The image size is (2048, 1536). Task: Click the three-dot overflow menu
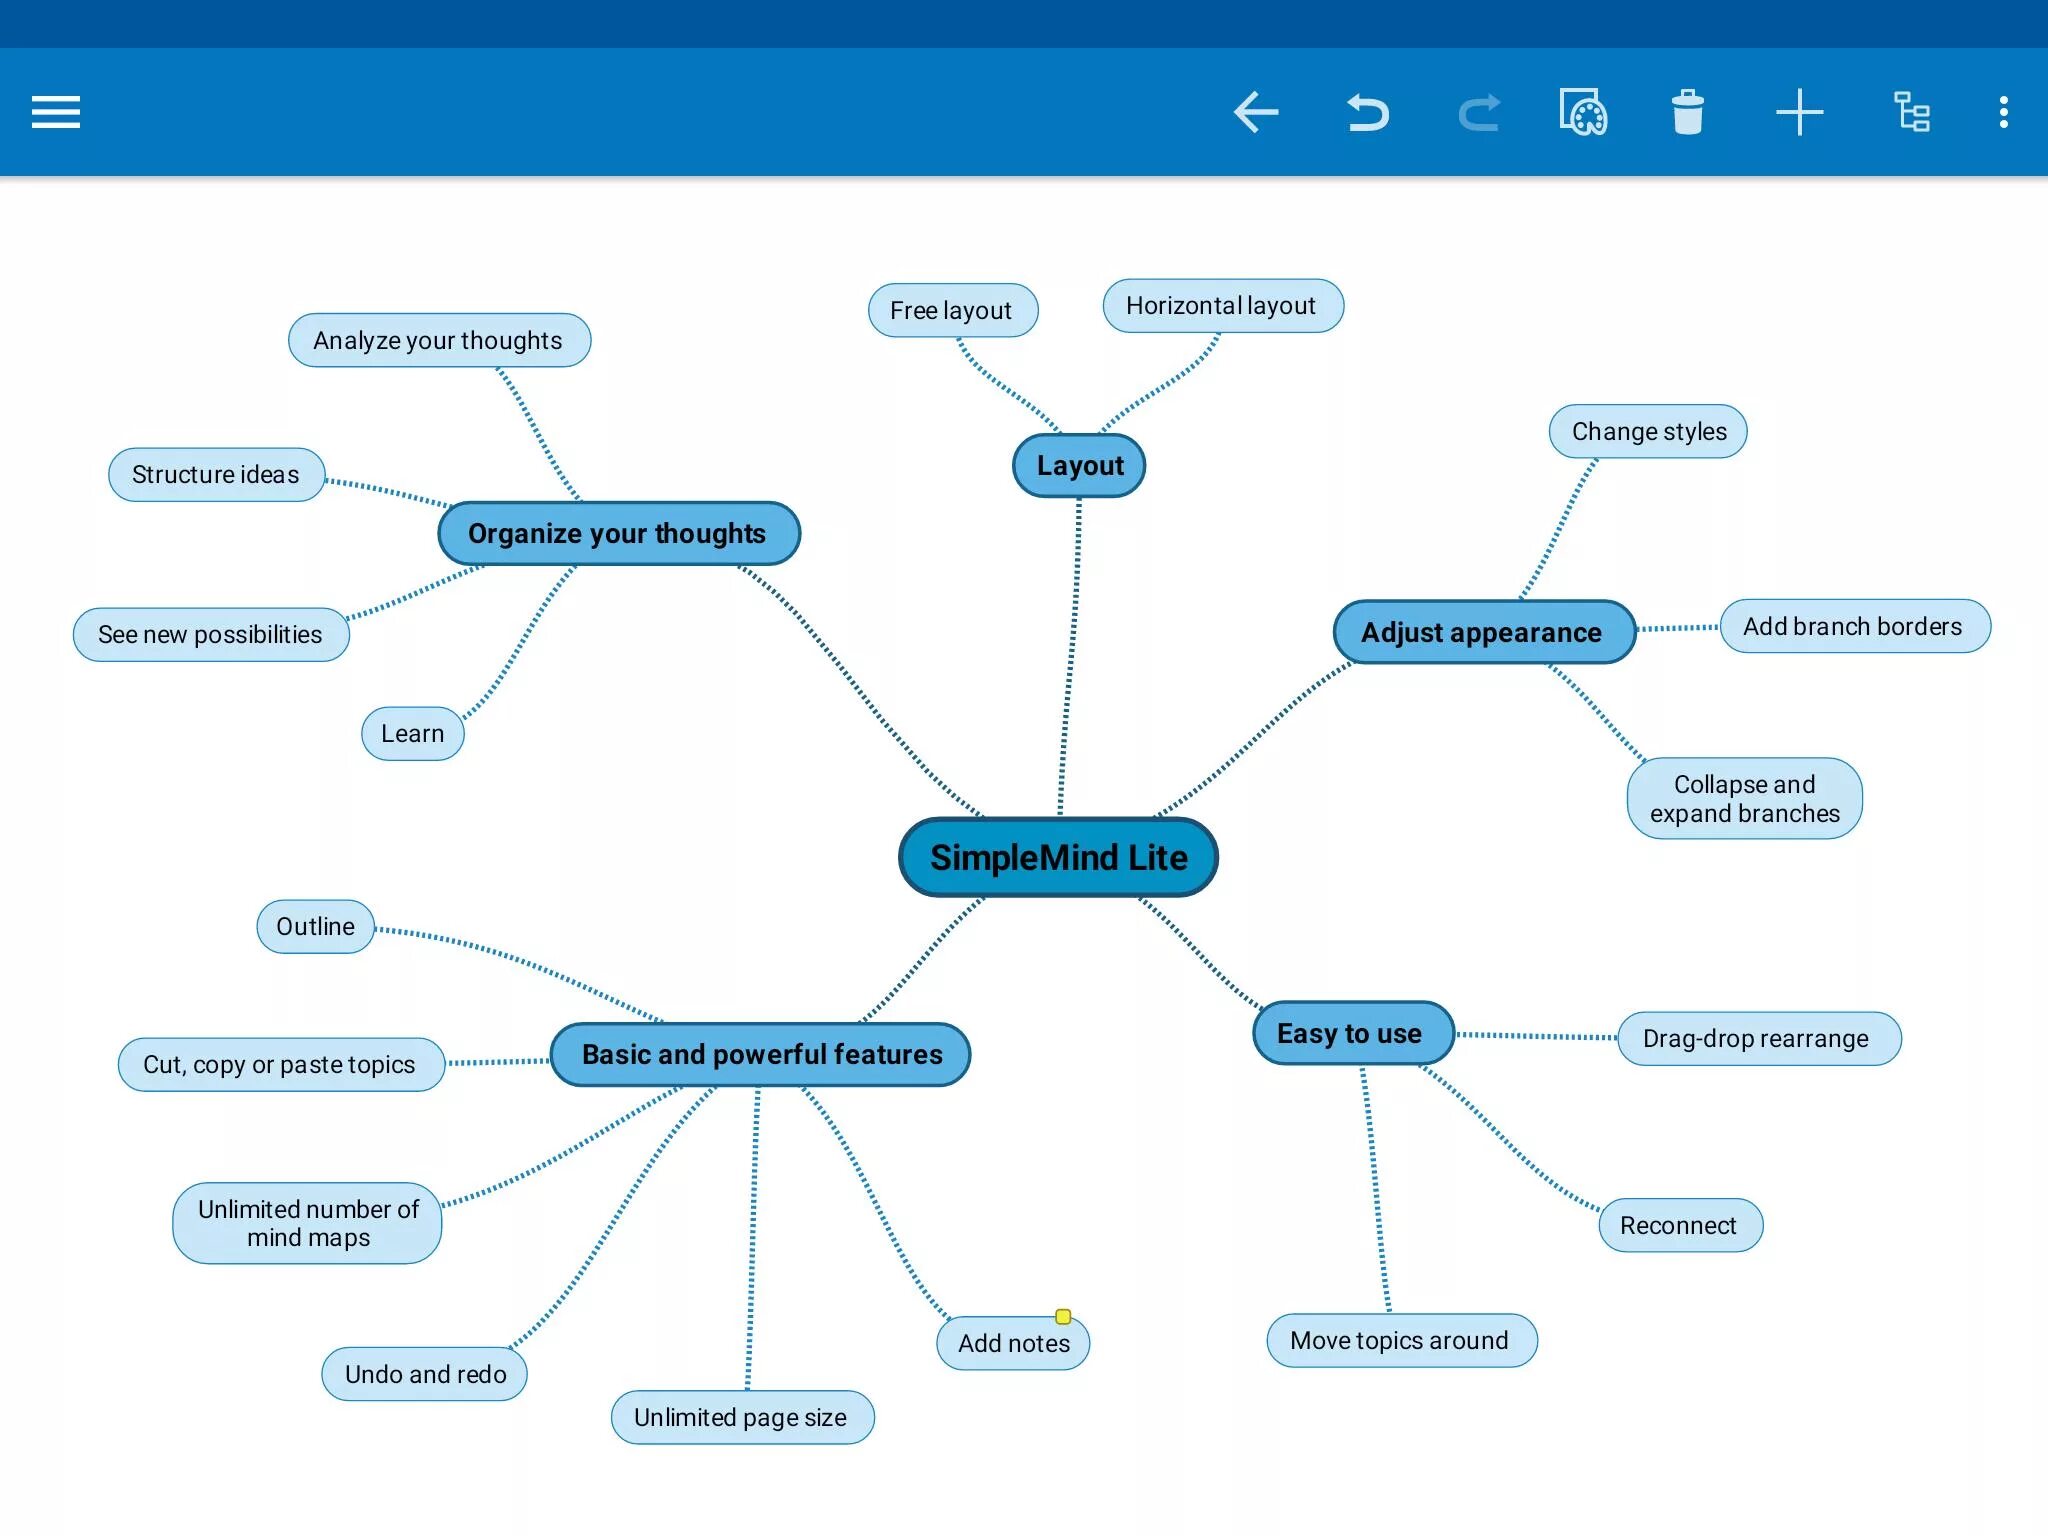2003,110
